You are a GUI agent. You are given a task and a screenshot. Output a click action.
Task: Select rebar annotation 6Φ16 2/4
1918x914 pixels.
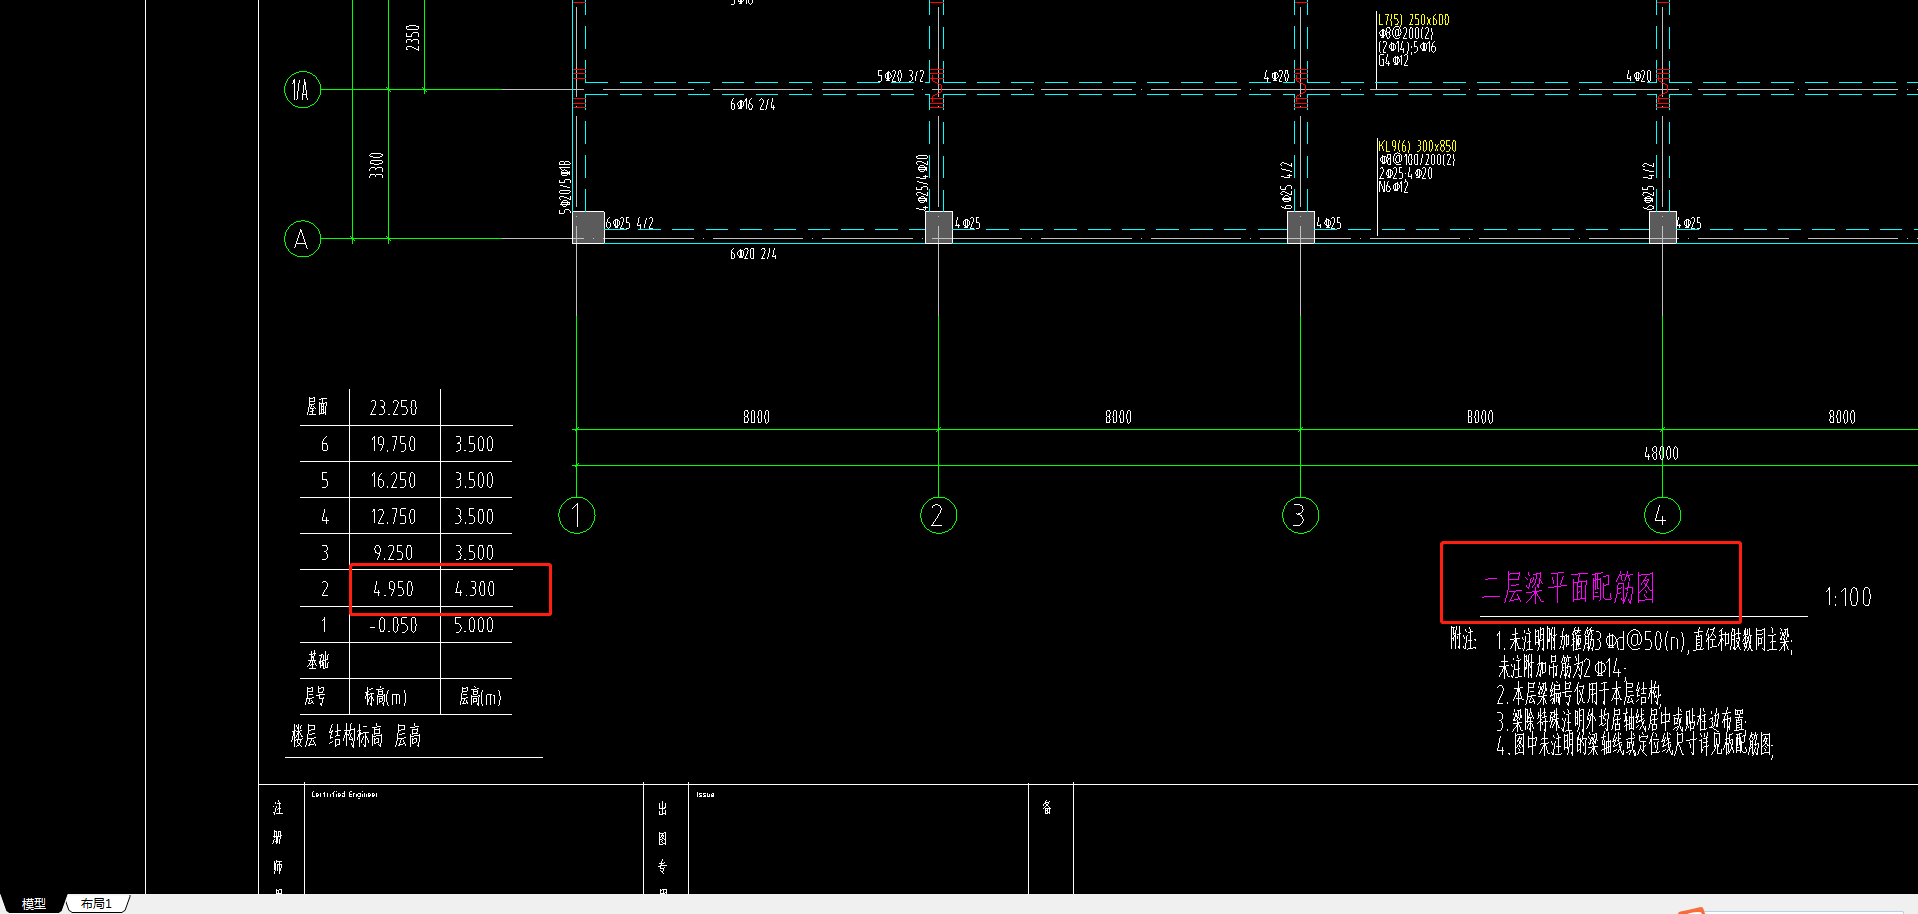pyautogui.click(x=753, y=104)
